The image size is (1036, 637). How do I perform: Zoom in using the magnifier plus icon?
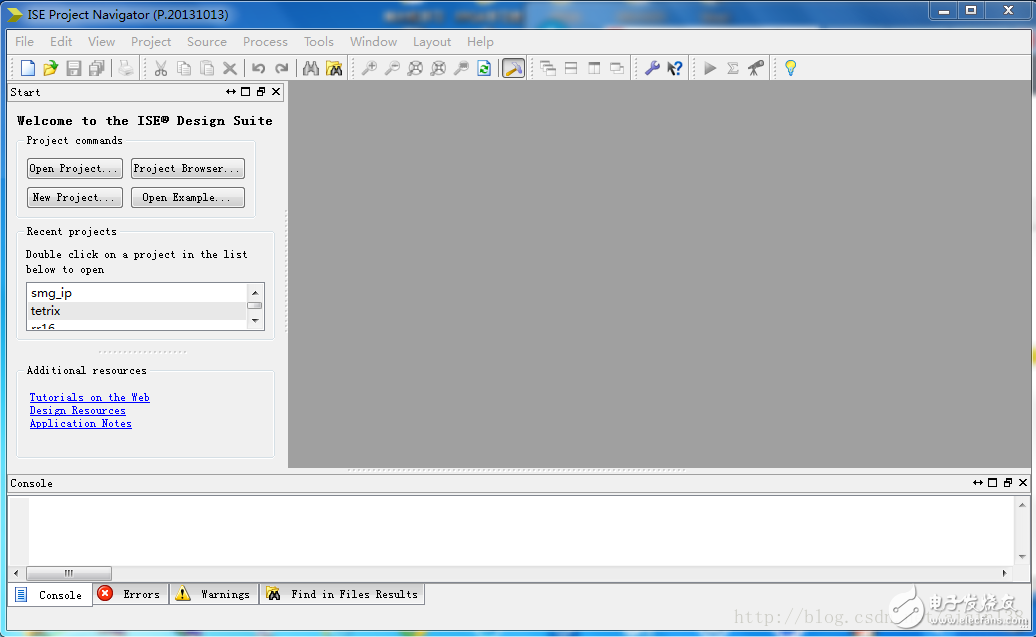[369, 67]
